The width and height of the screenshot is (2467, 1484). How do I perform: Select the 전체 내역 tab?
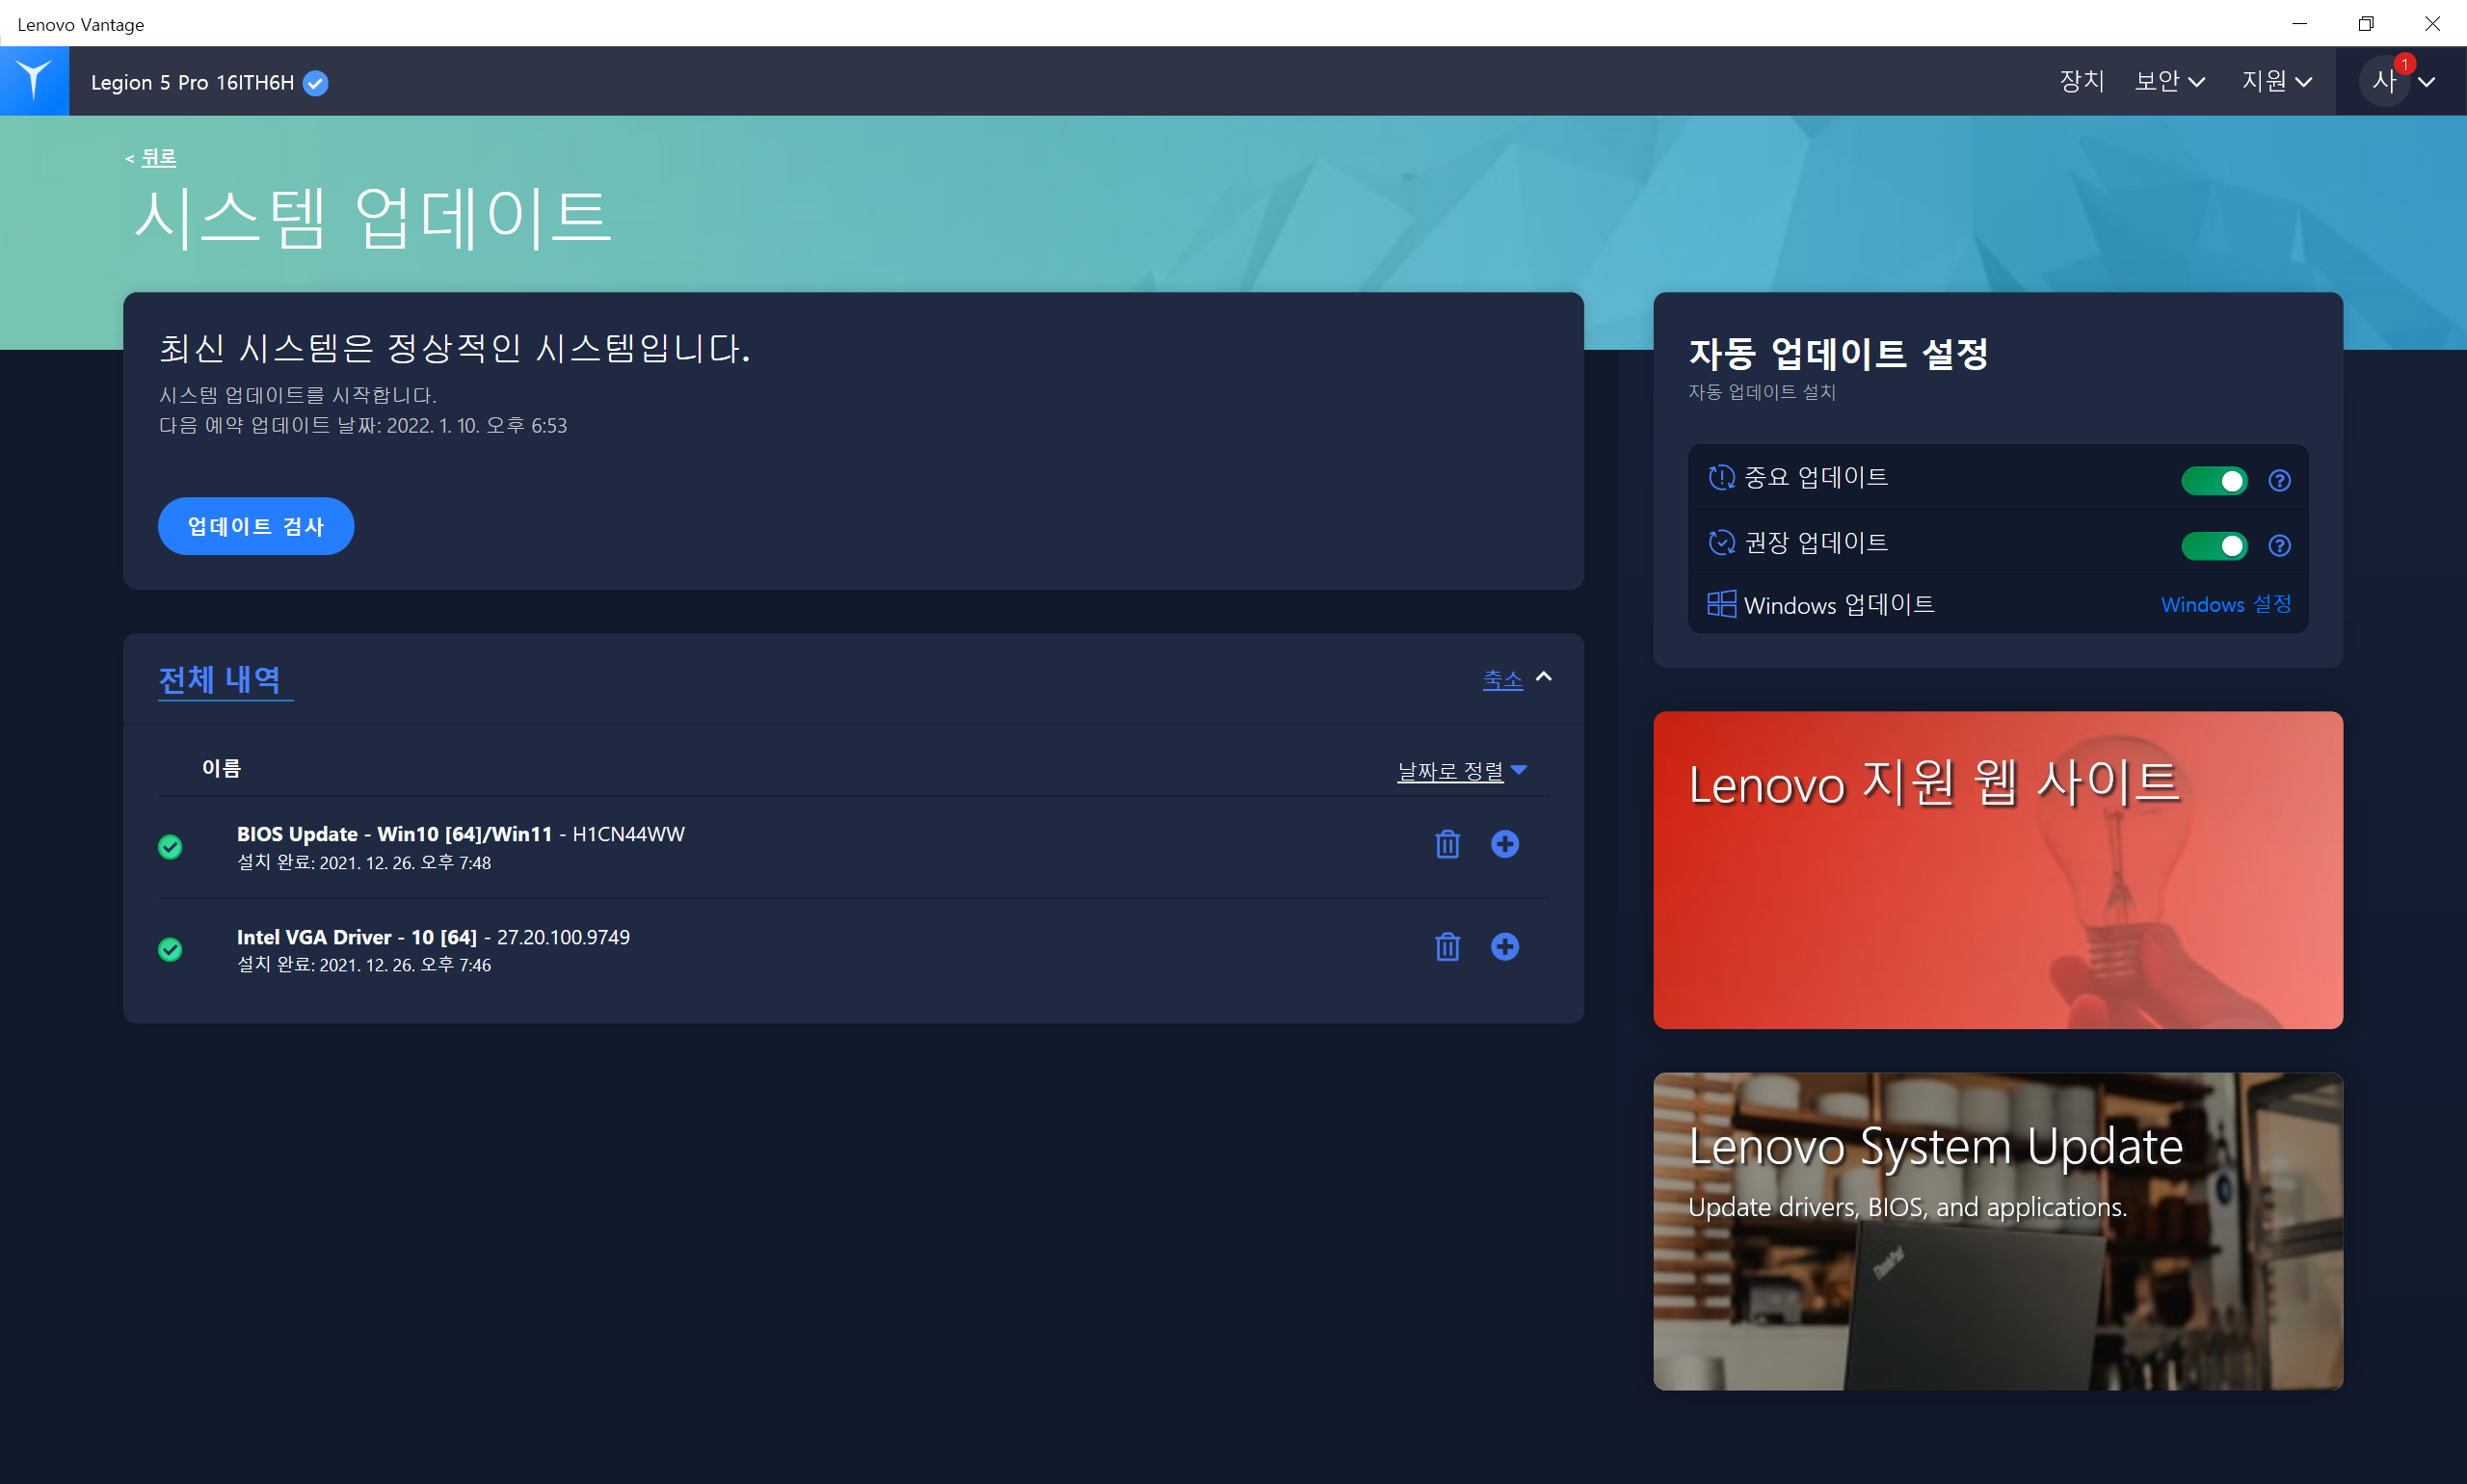[220, 679]
